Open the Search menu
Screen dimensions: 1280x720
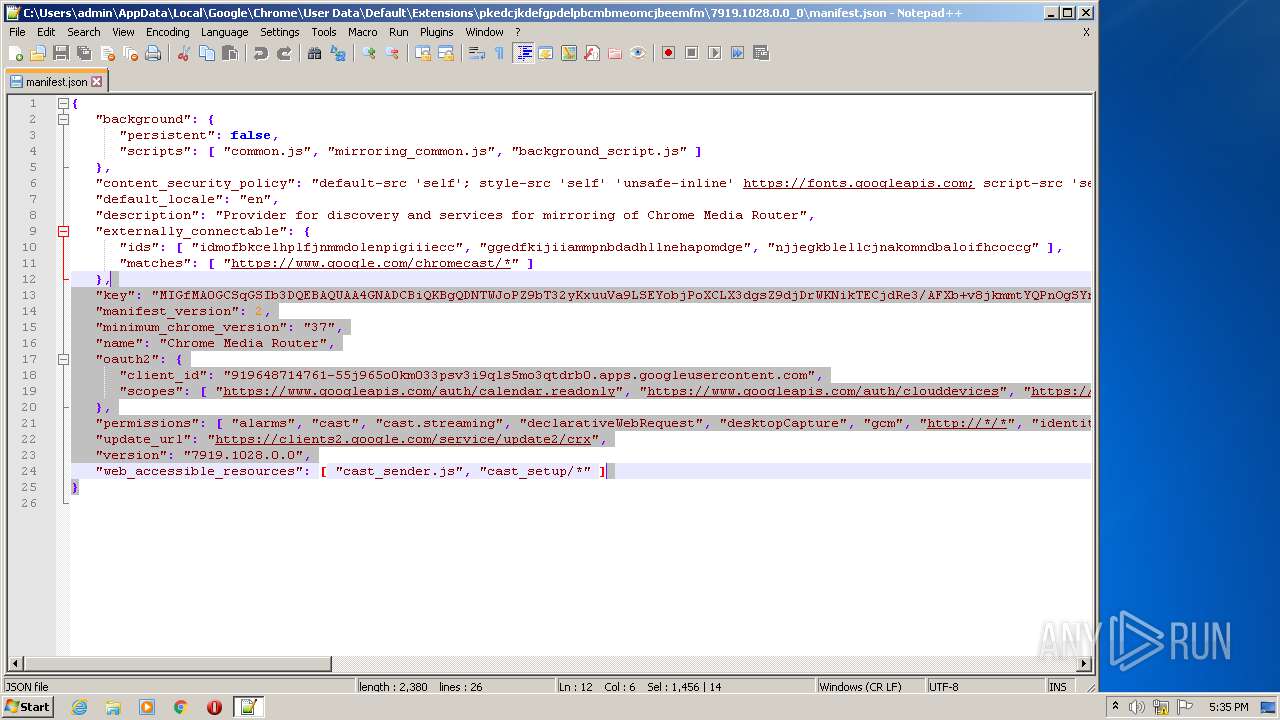(84, 32)
